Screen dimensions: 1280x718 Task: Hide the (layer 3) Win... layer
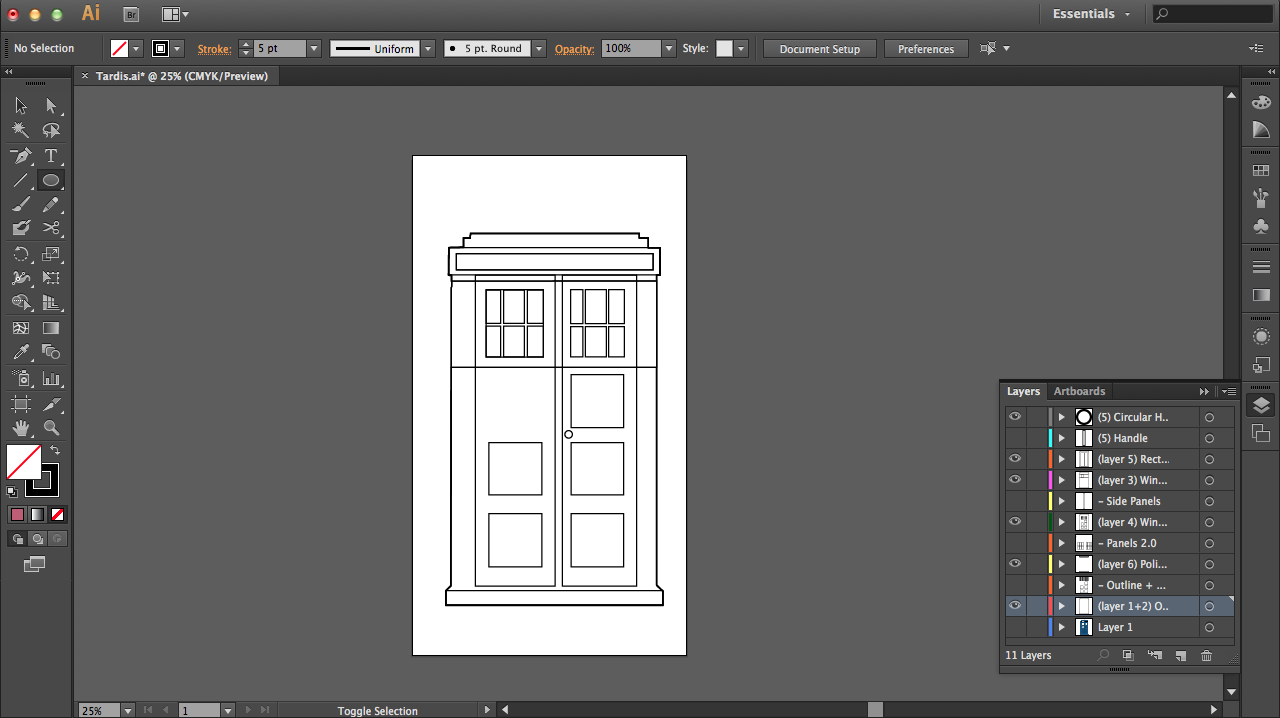coord(1015,480)
